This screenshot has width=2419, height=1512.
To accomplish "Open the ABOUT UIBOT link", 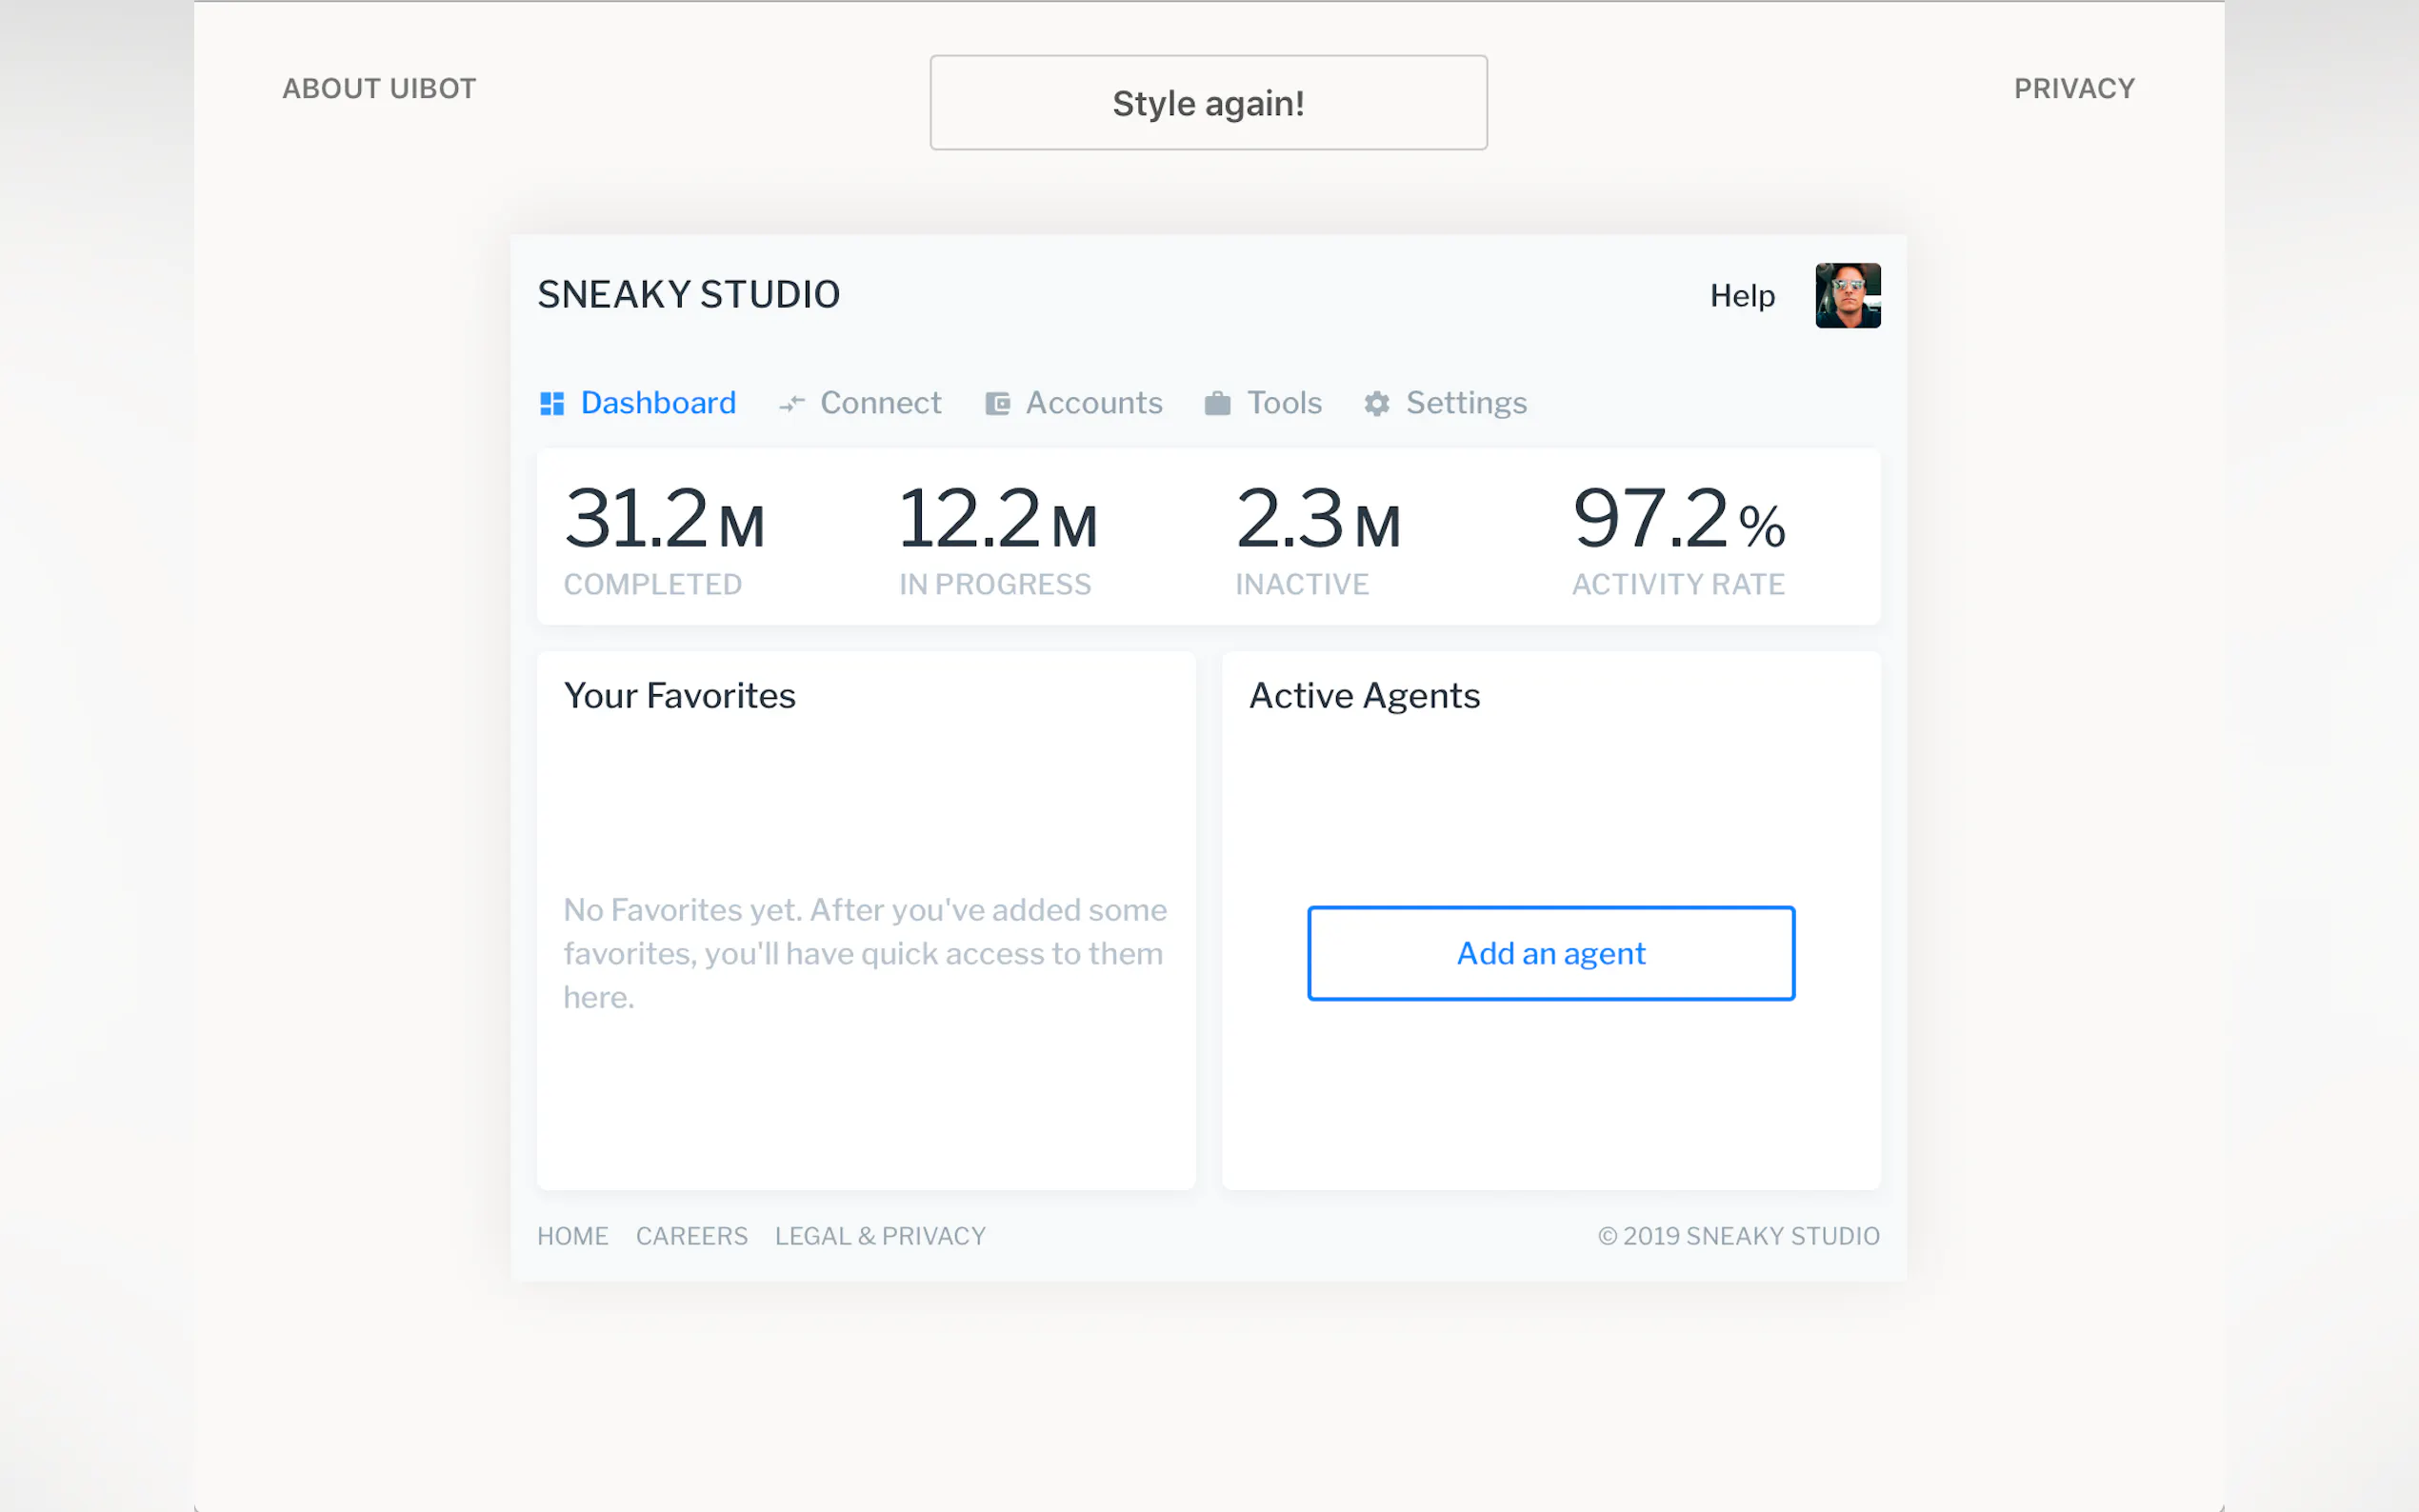I will [x=379, y=88].
